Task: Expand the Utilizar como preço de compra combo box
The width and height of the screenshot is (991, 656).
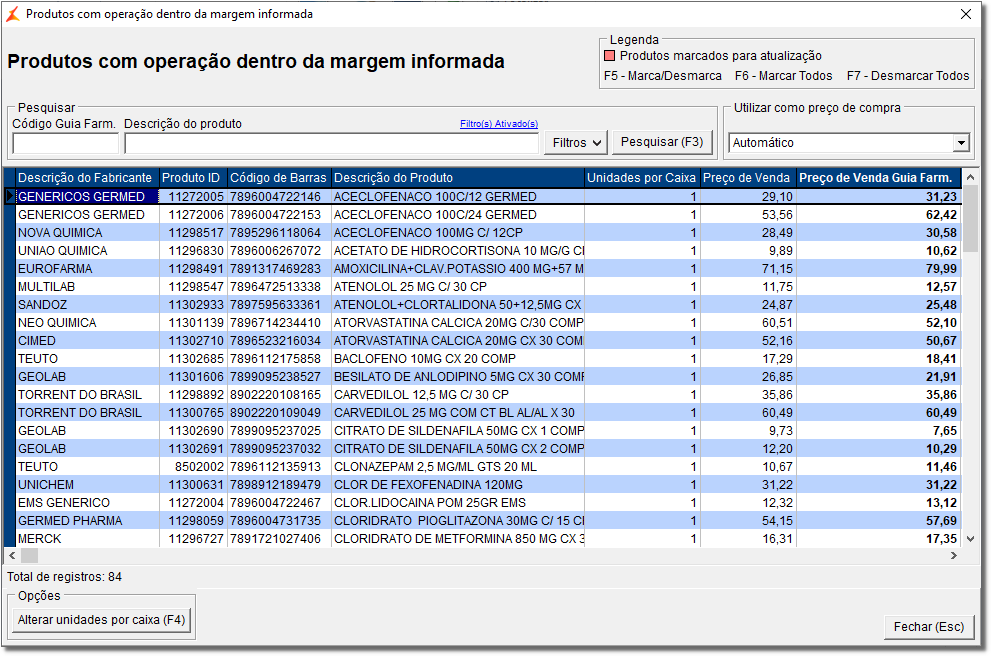Action: coord(961,143)
